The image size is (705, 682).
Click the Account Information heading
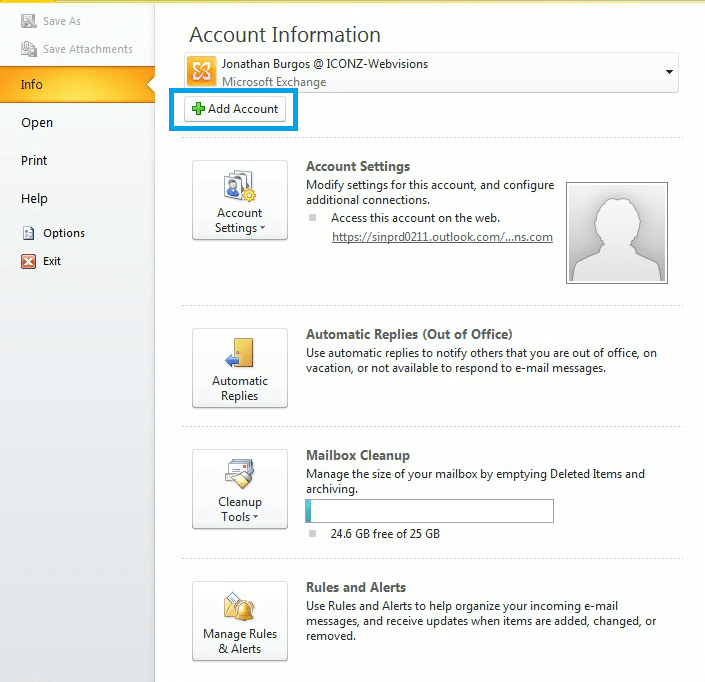coord(285,35)
